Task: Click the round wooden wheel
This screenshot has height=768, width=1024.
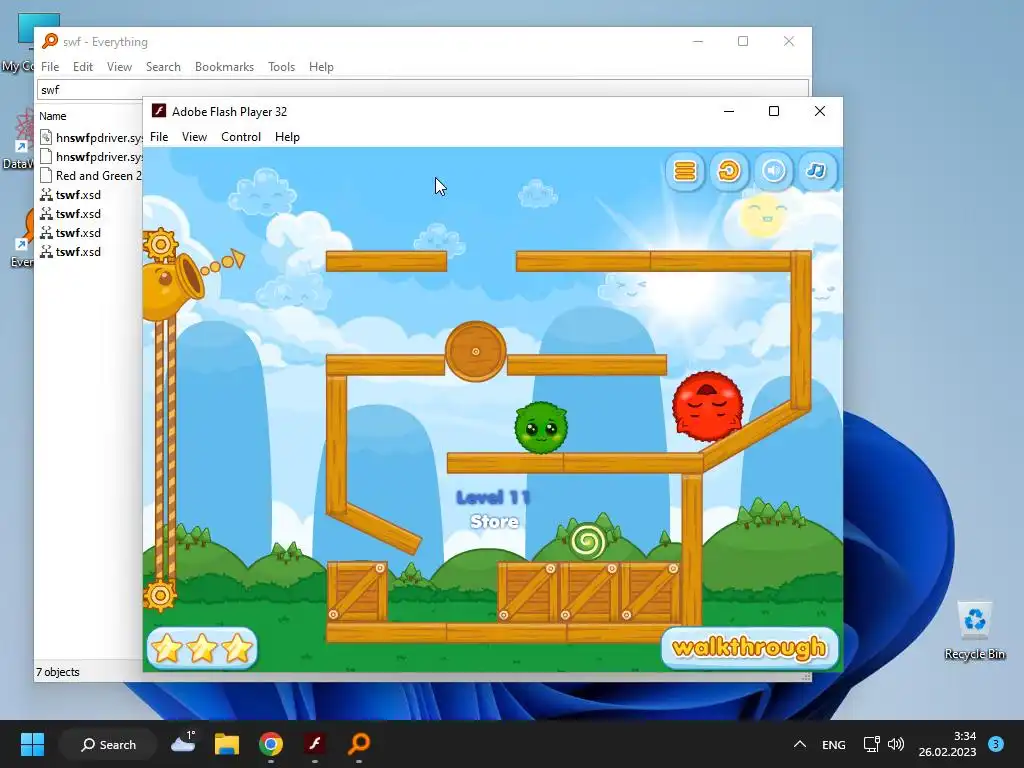Action: pyautogui.click(x=475, y=351)
